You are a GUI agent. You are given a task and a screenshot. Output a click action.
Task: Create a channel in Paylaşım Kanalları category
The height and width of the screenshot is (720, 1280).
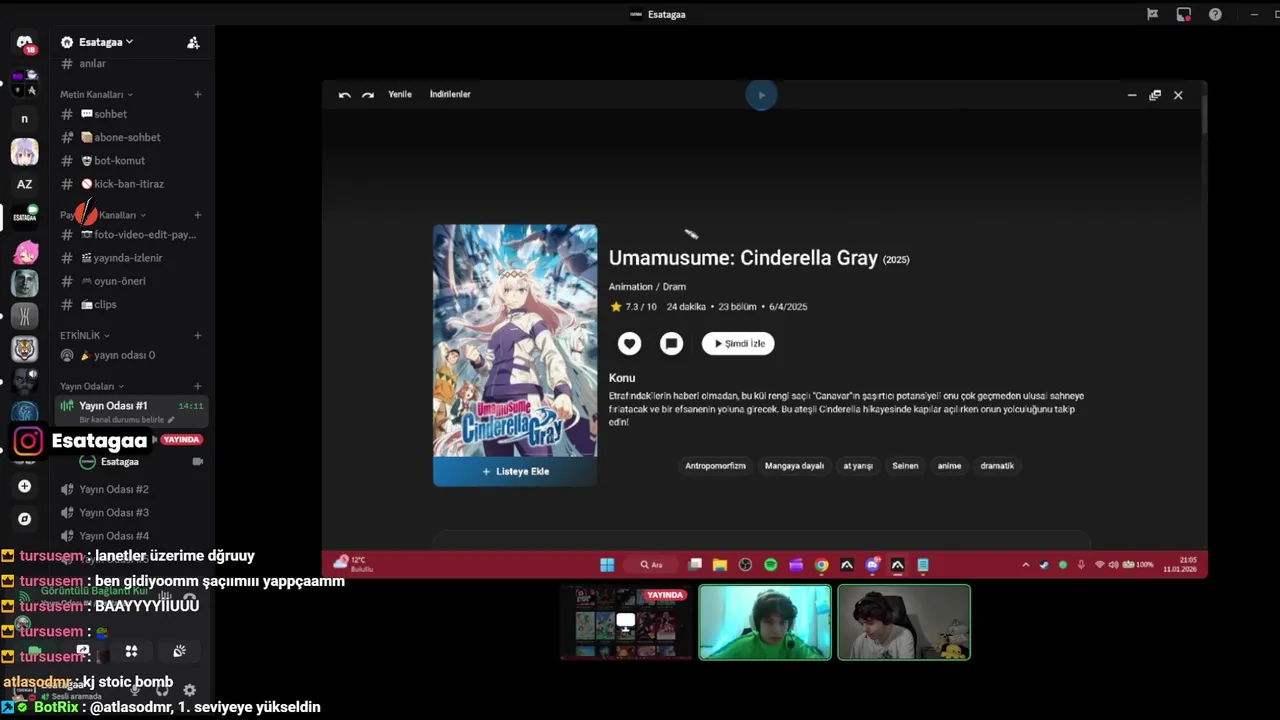coord(198,215)
